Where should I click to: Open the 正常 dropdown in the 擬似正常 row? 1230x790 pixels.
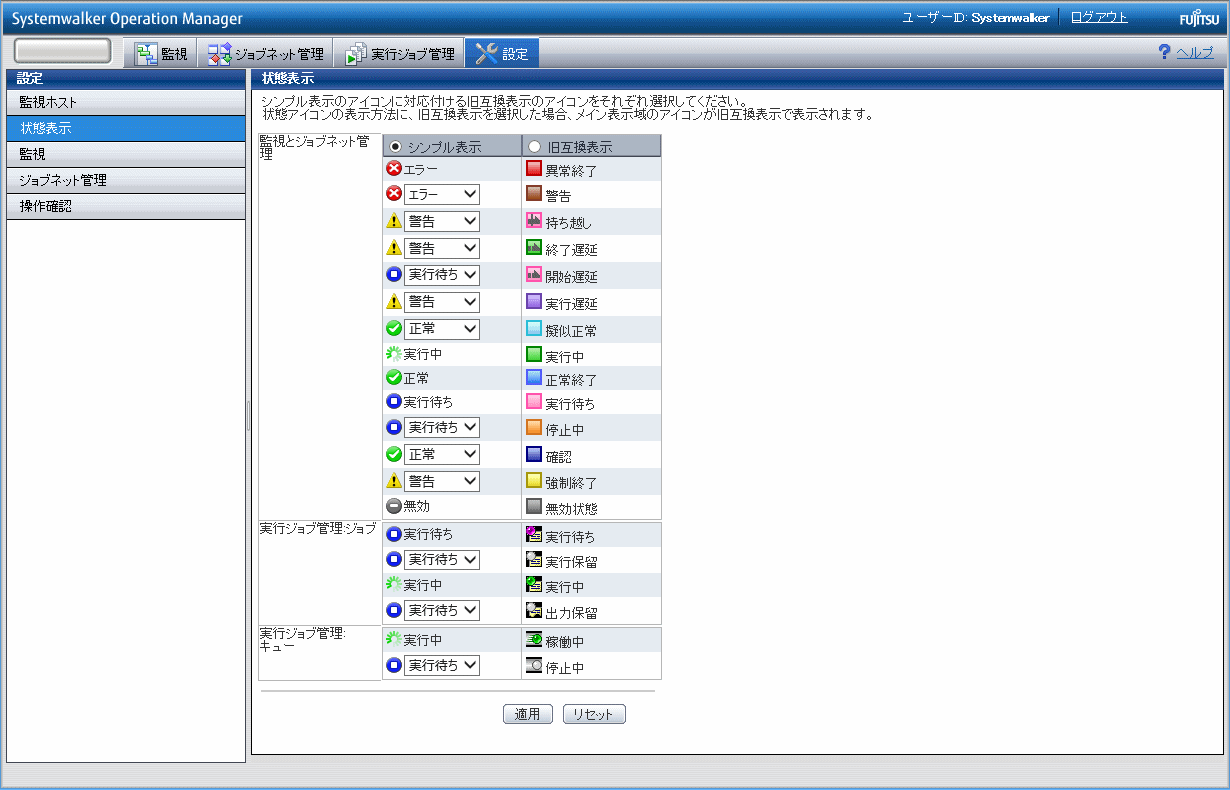coord(442,328)
